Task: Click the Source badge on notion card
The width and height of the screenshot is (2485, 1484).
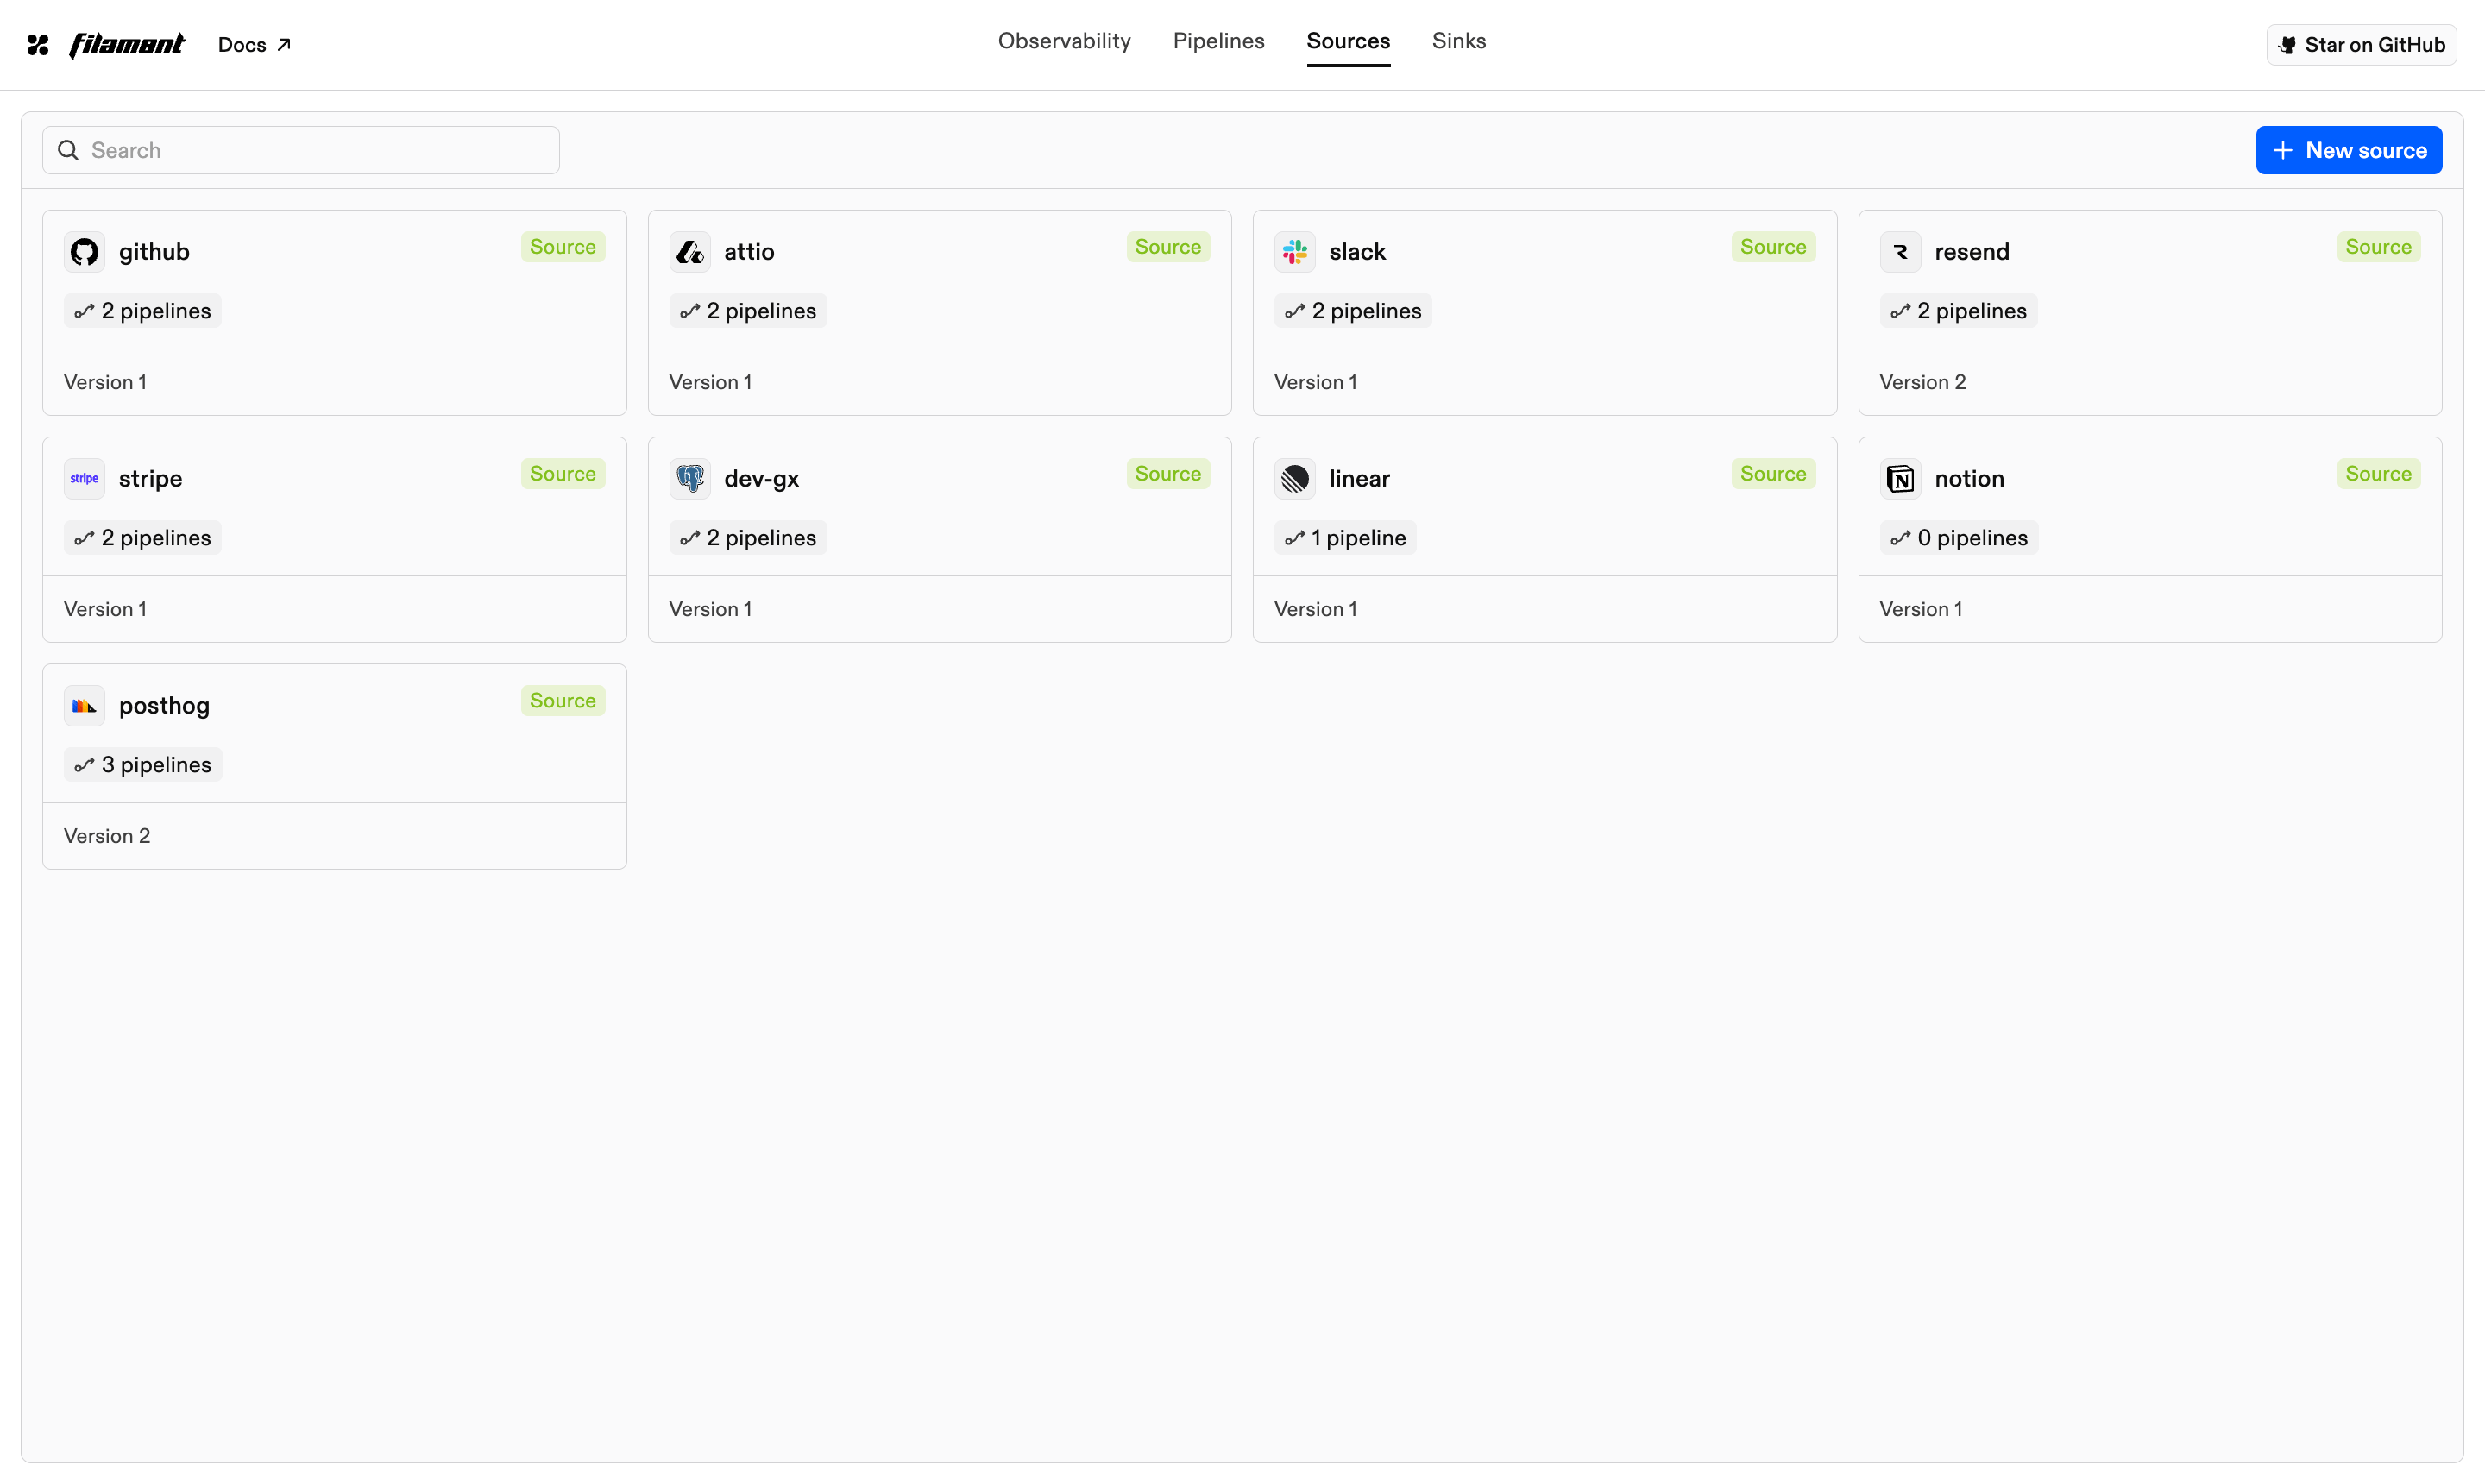Action: tap(2378, 474)
